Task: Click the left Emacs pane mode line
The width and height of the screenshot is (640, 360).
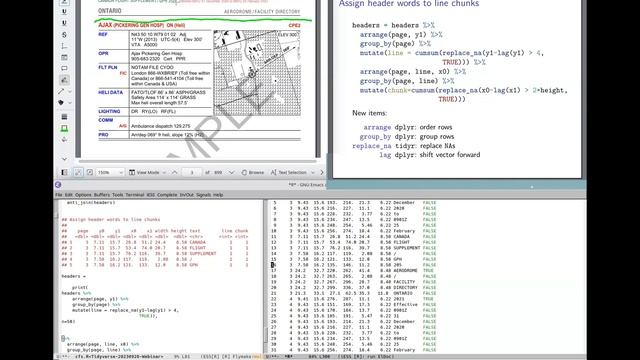Action: coord(159,357)
